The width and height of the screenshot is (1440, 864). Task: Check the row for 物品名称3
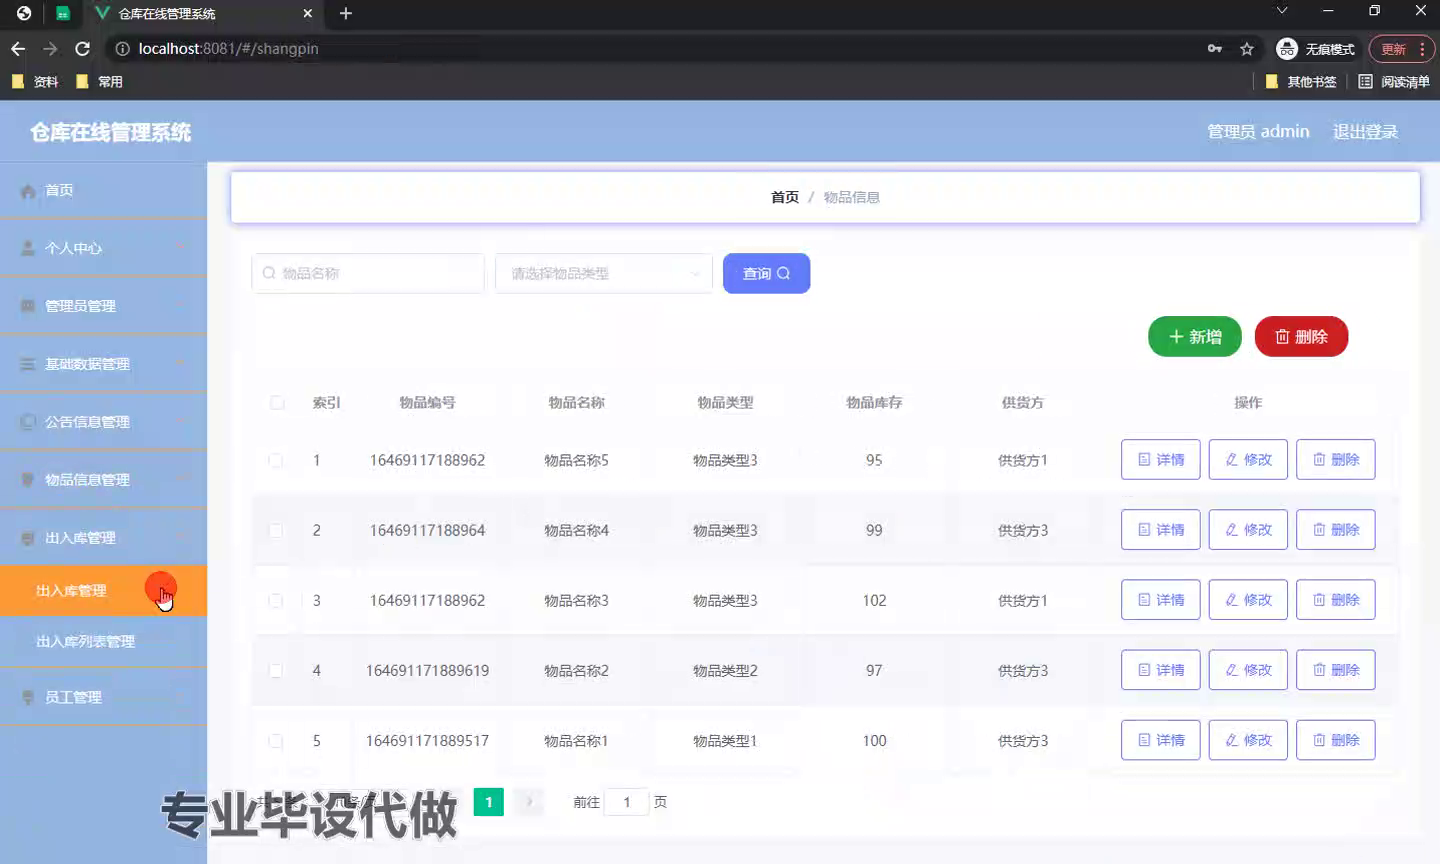(275, 600)
